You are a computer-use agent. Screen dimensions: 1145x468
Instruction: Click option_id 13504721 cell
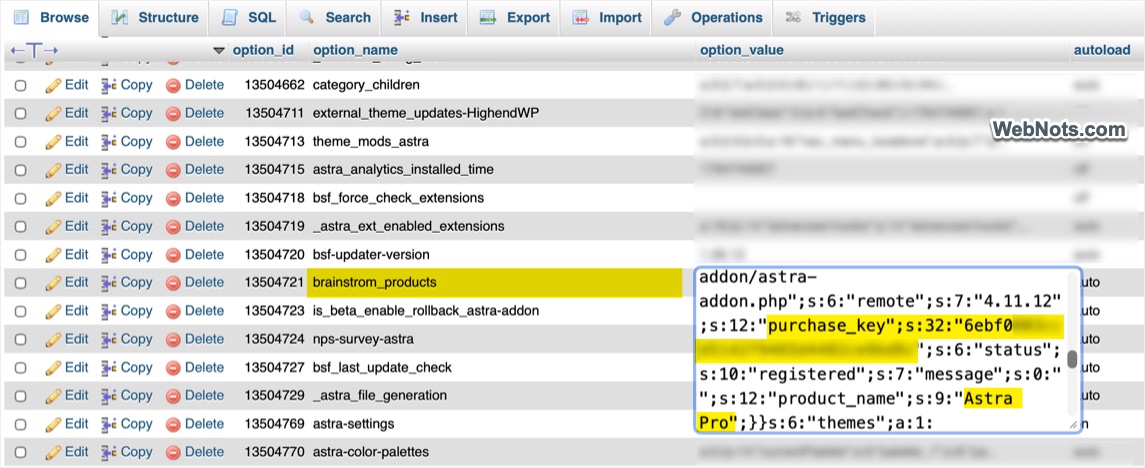tap(275, 283)
